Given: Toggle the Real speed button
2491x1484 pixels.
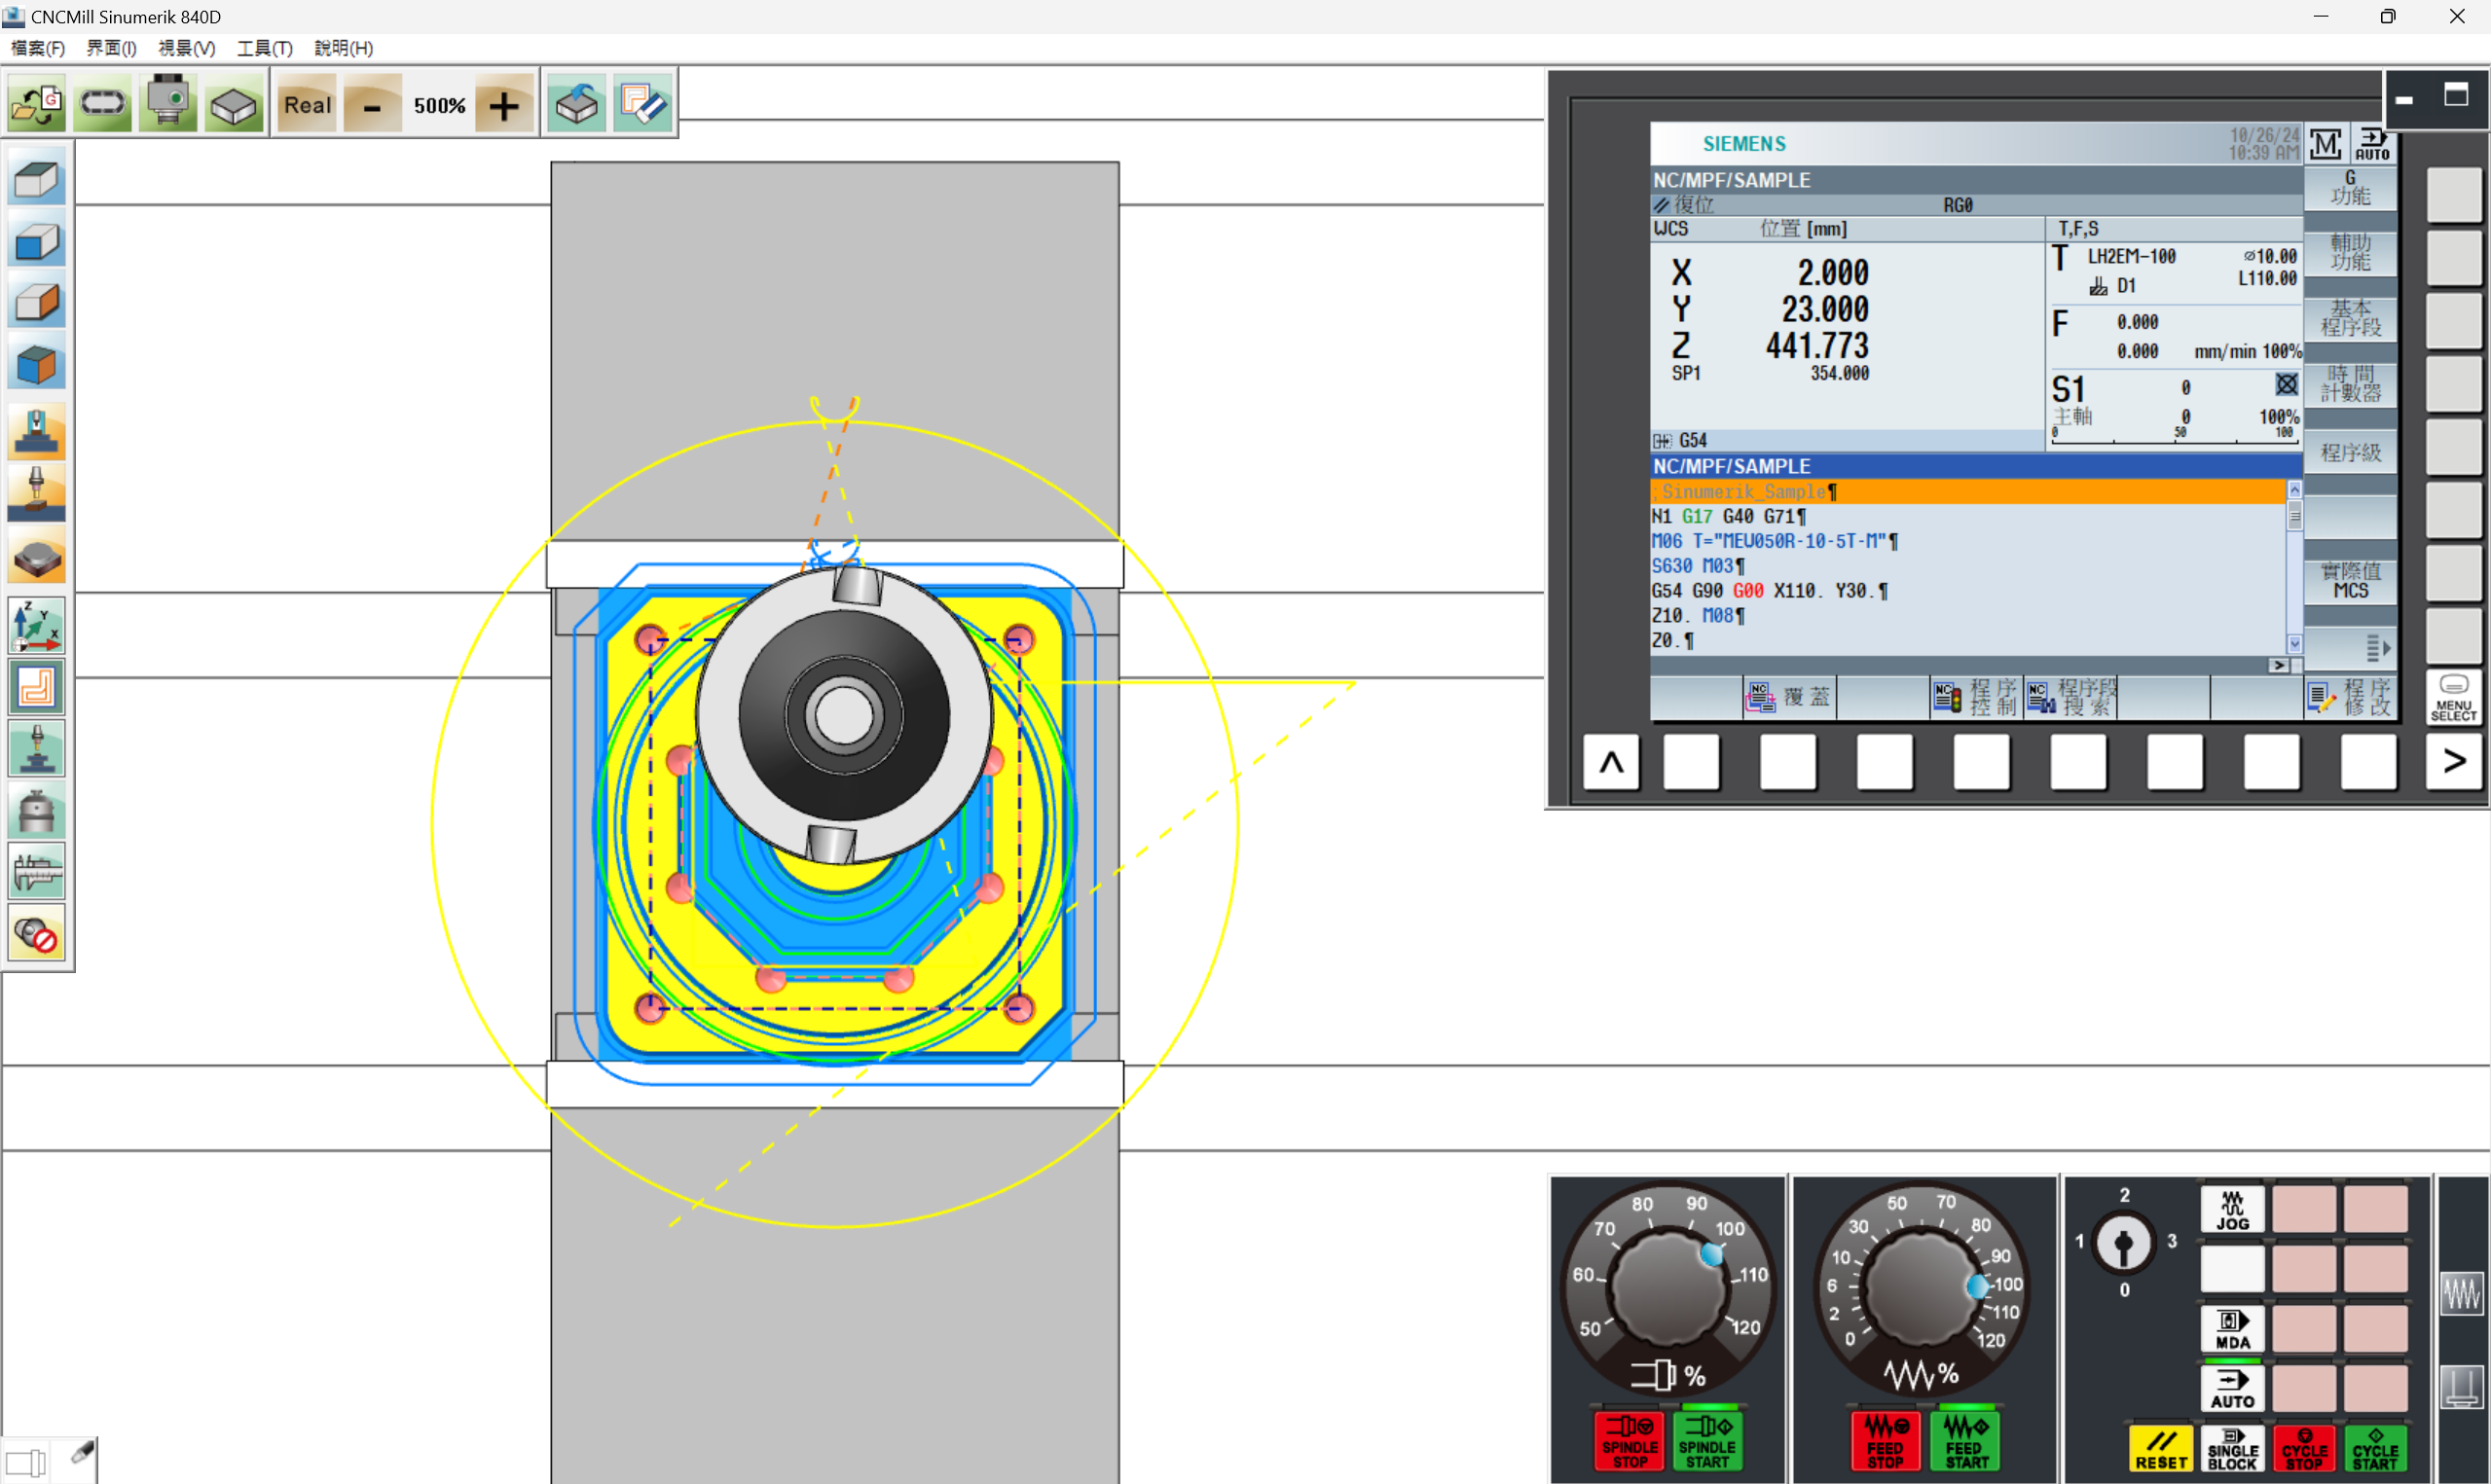Looking at the screenshot, I should (x=307, y=104).
